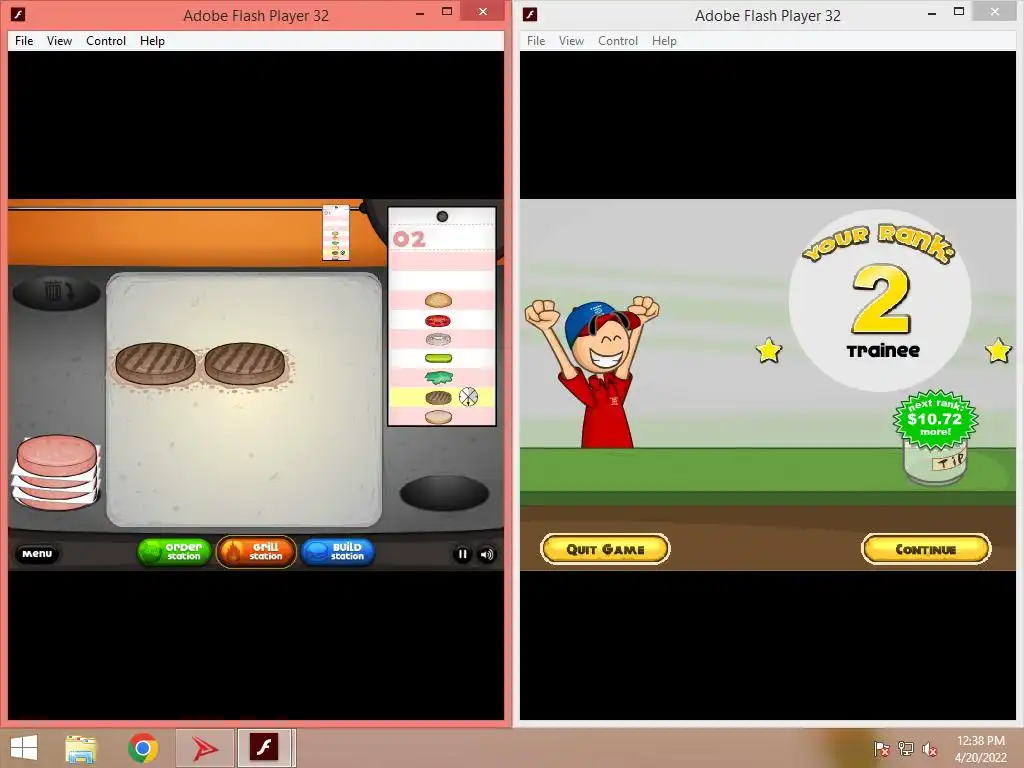Open the game Menu button
The width and height of the screenshot is (1024, 768).
(x=37, y=553)
